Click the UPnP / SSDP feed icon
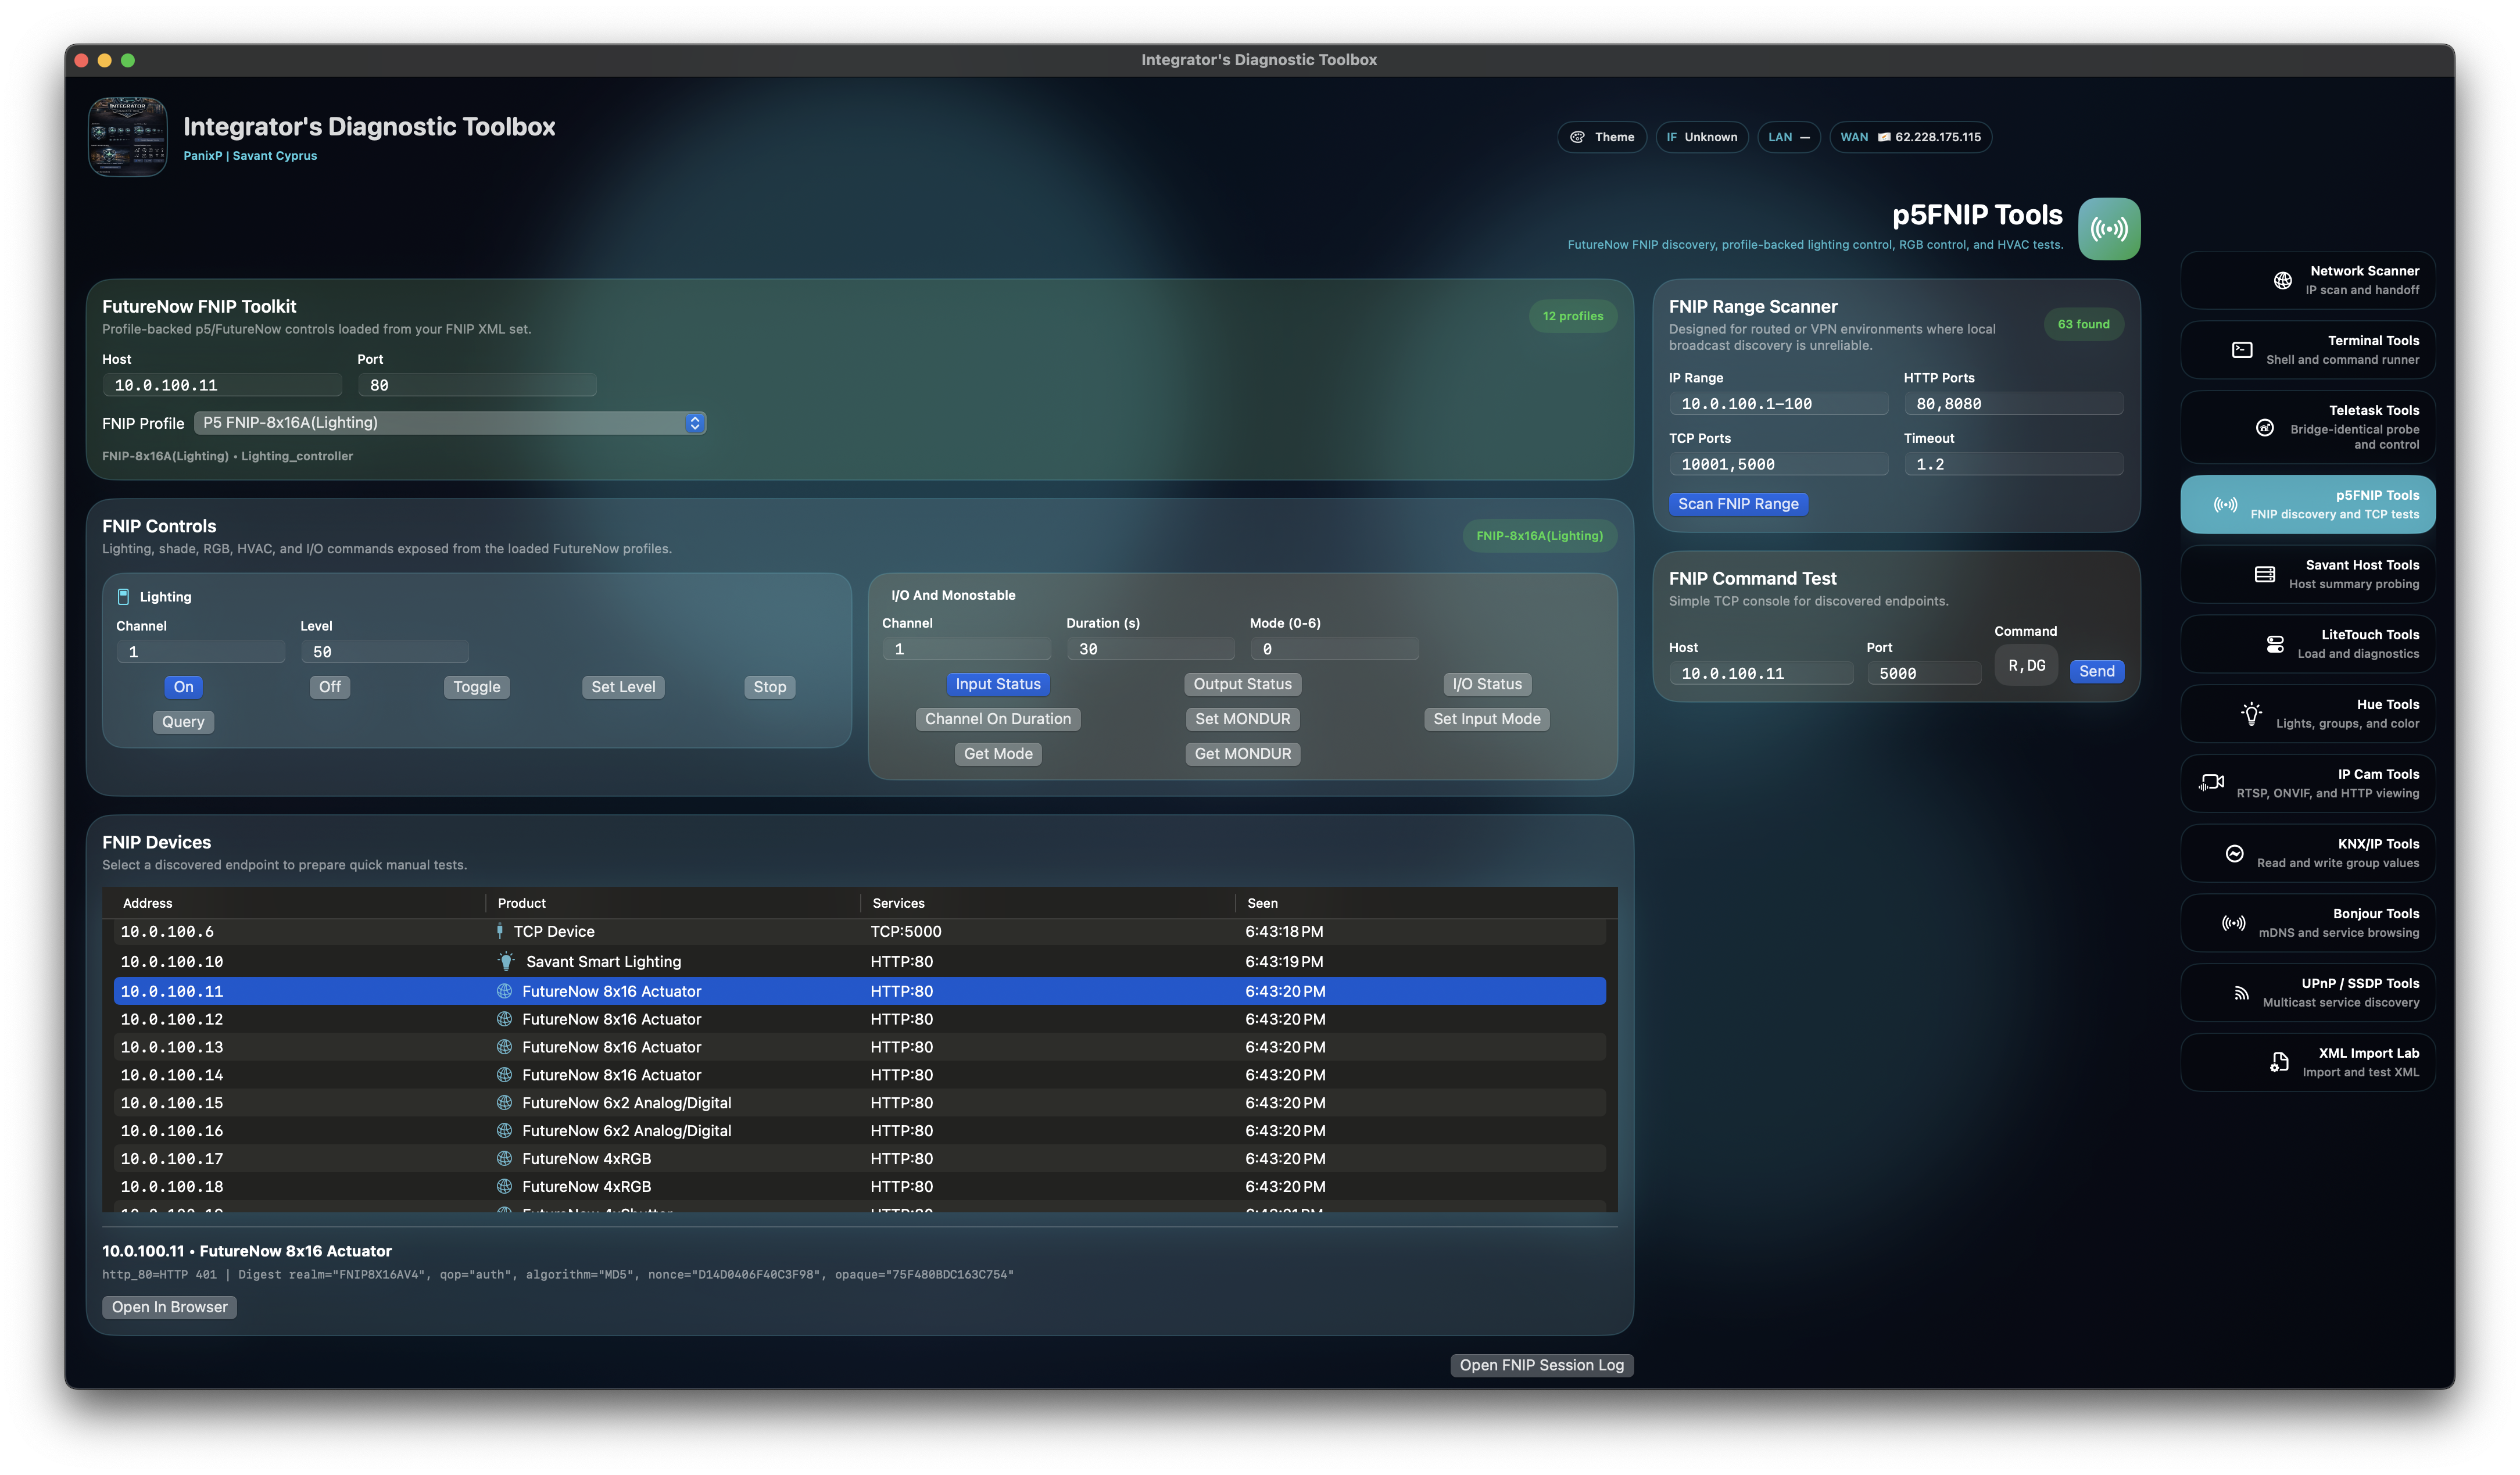2520x1475 pixels. (x=2241, y=993)
